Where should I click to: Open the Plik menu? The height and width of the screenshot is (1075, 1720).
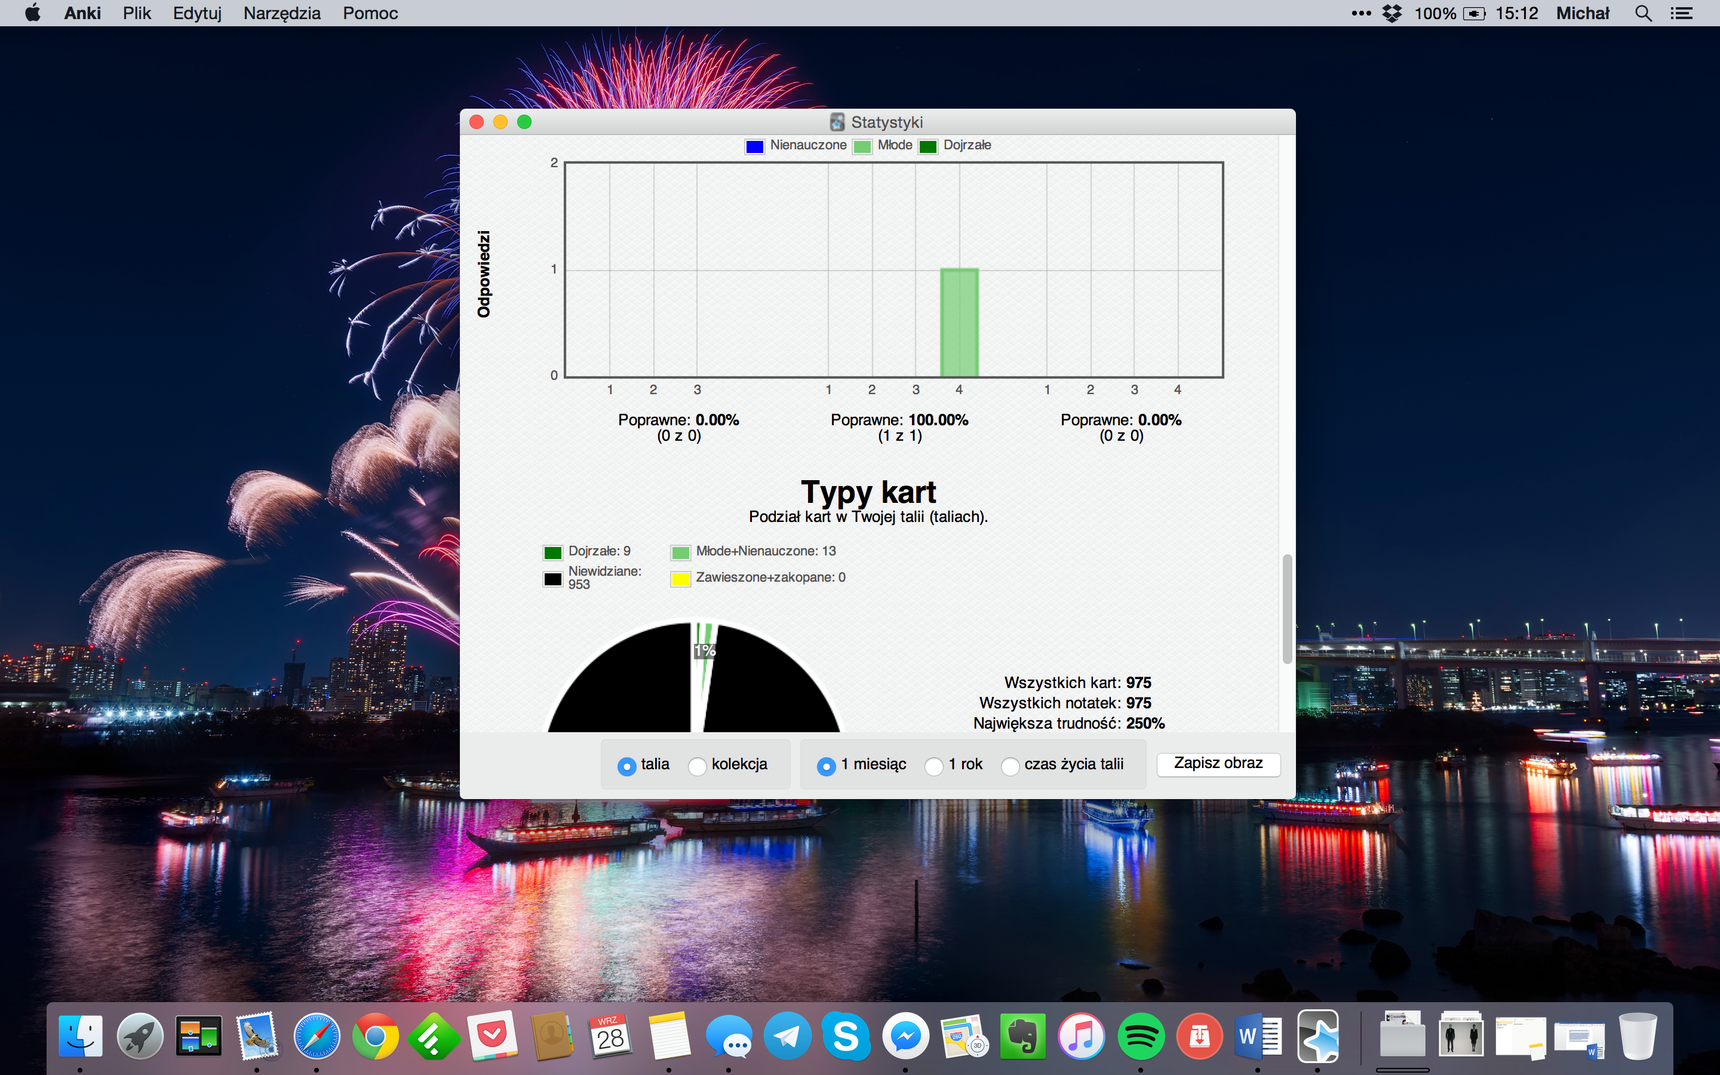(137, 13)
